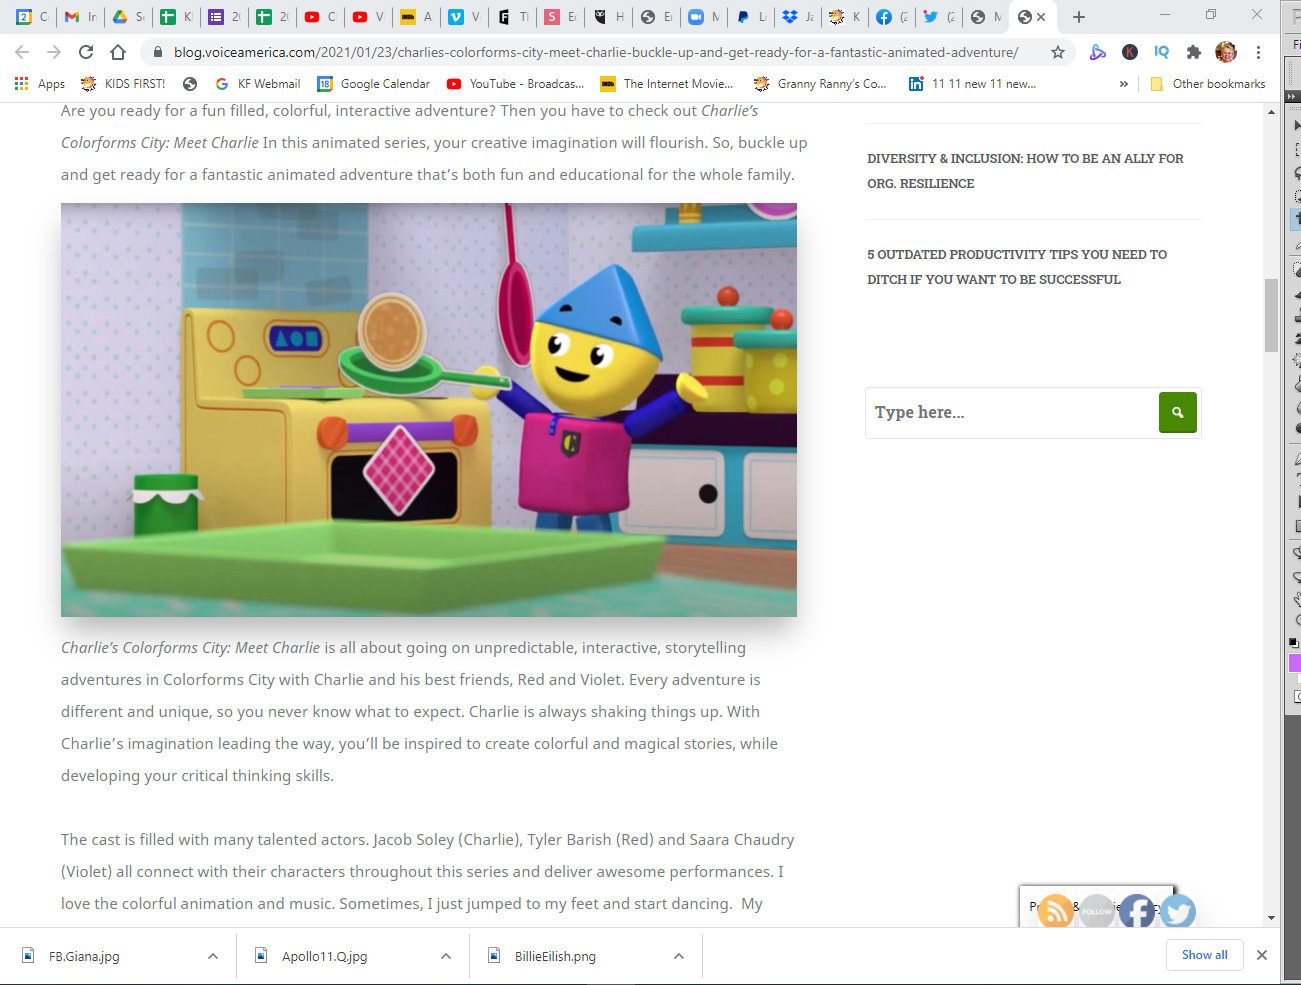This screenshot has height=985, width=1301.
Task: Open the LinkedIn 11 11 new bookmark
Action: coord(972,84)
